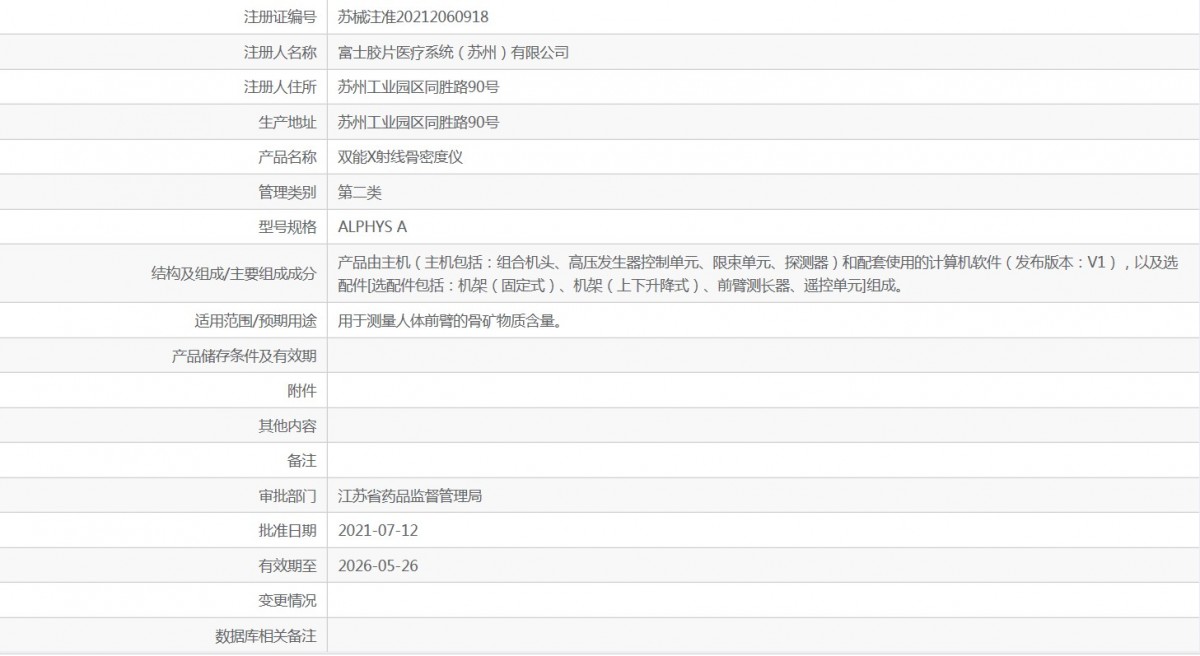Select the model specification ALPHYS A

[x=373, y=227]
